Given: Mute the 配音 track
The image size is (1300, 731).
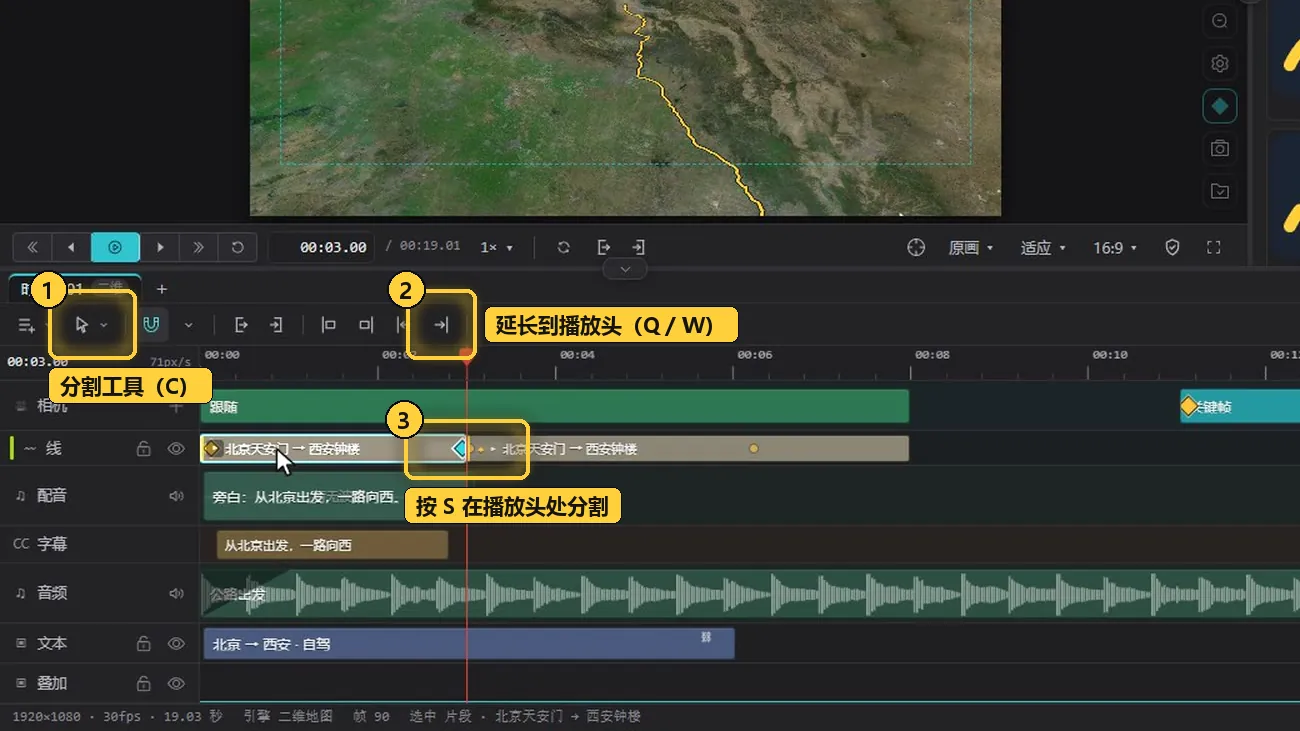Looking at the screenshot, I should 176,496.
